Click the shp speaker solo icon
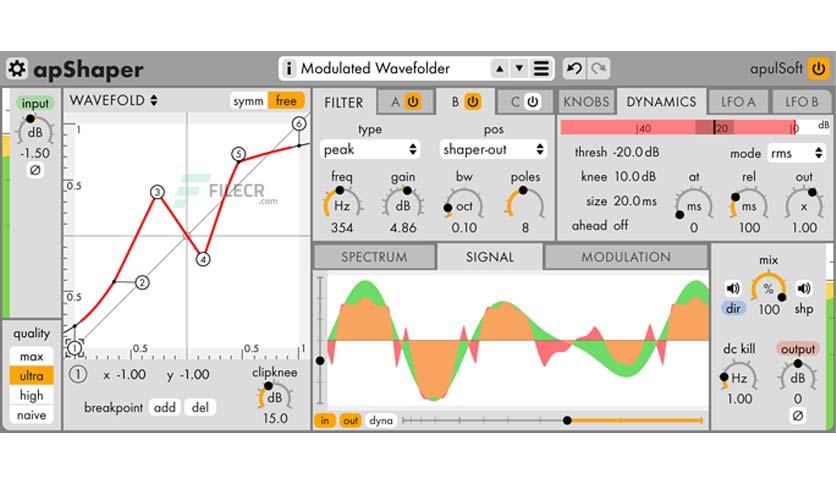 tap(803, 288)
